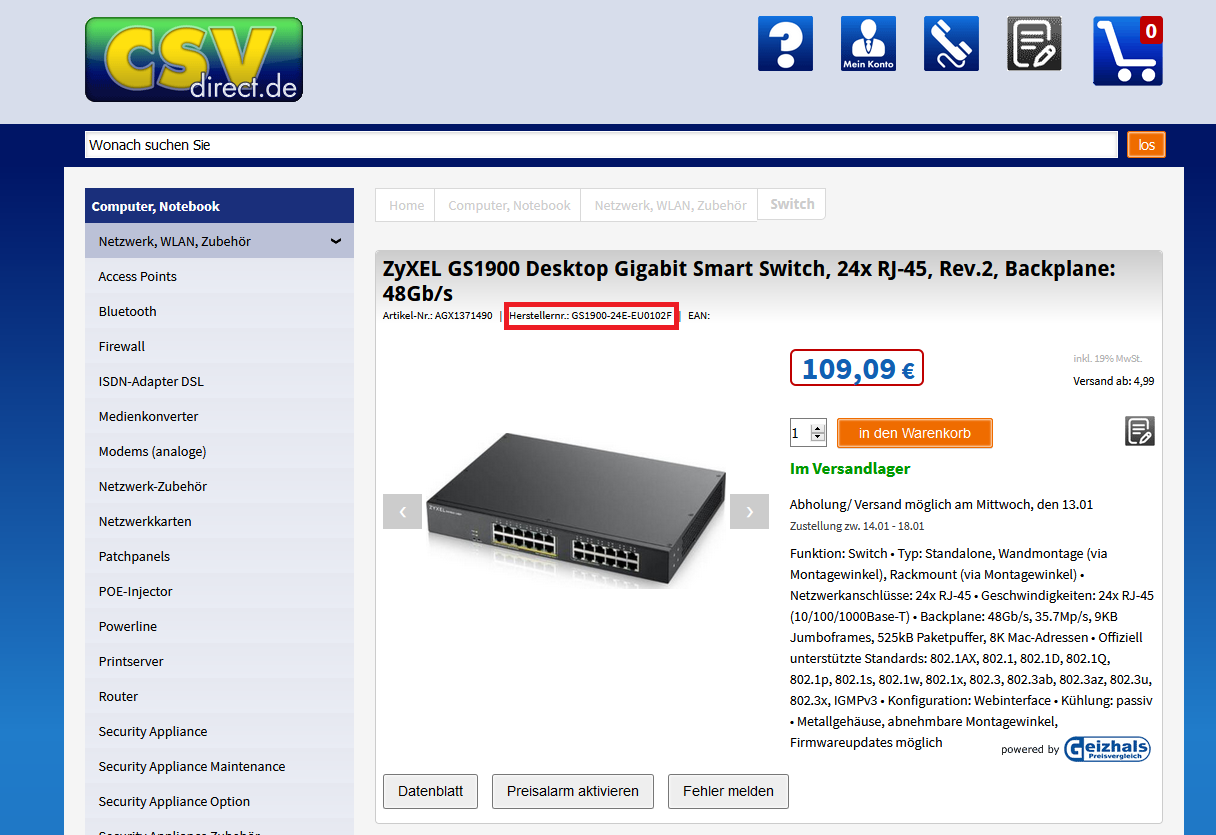Visit the Geizhals Preisvergleich logo
The image size is (1216, 835).
click(1107, 749)
